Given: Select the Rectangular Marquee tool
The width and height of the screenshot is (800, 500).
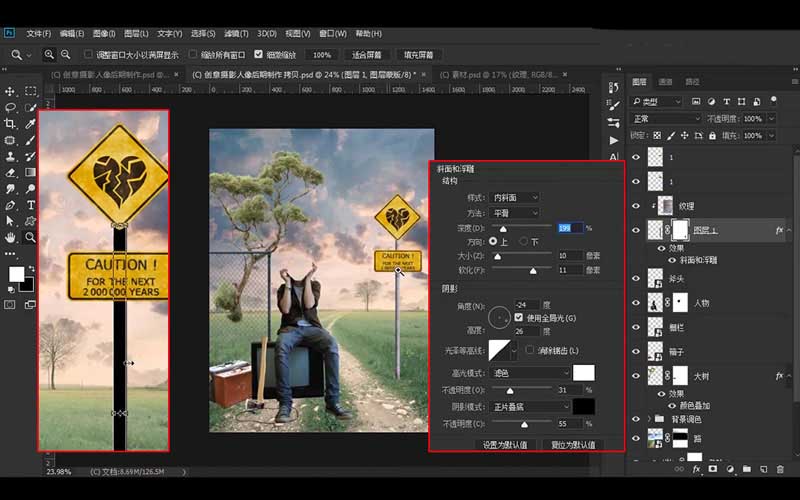Looking at the screenshot, I should (31, 91).
